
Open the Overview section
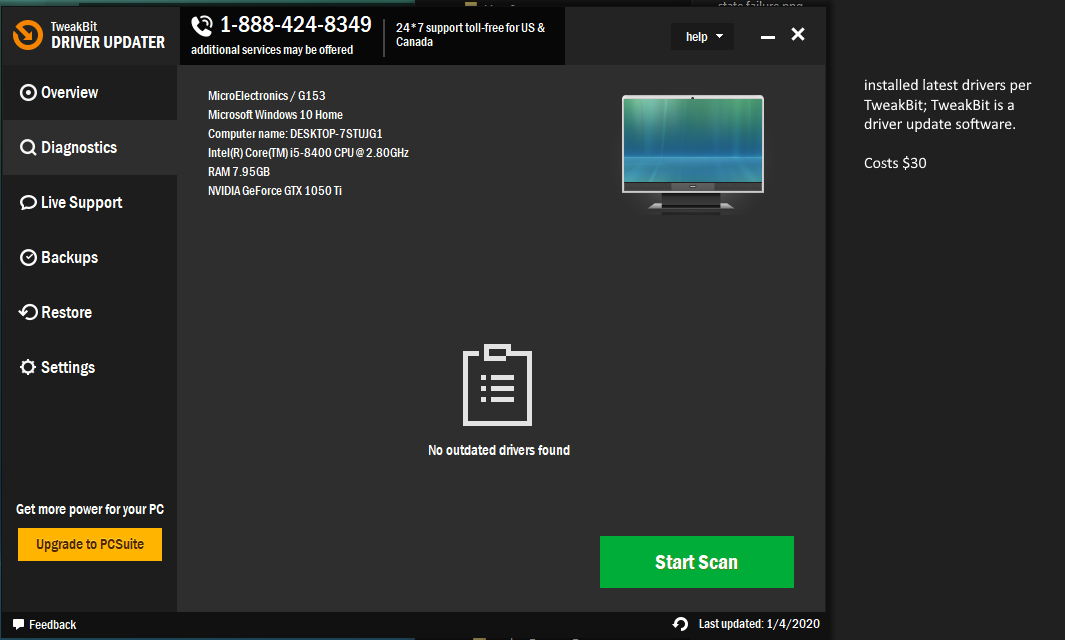coord(90,92)
